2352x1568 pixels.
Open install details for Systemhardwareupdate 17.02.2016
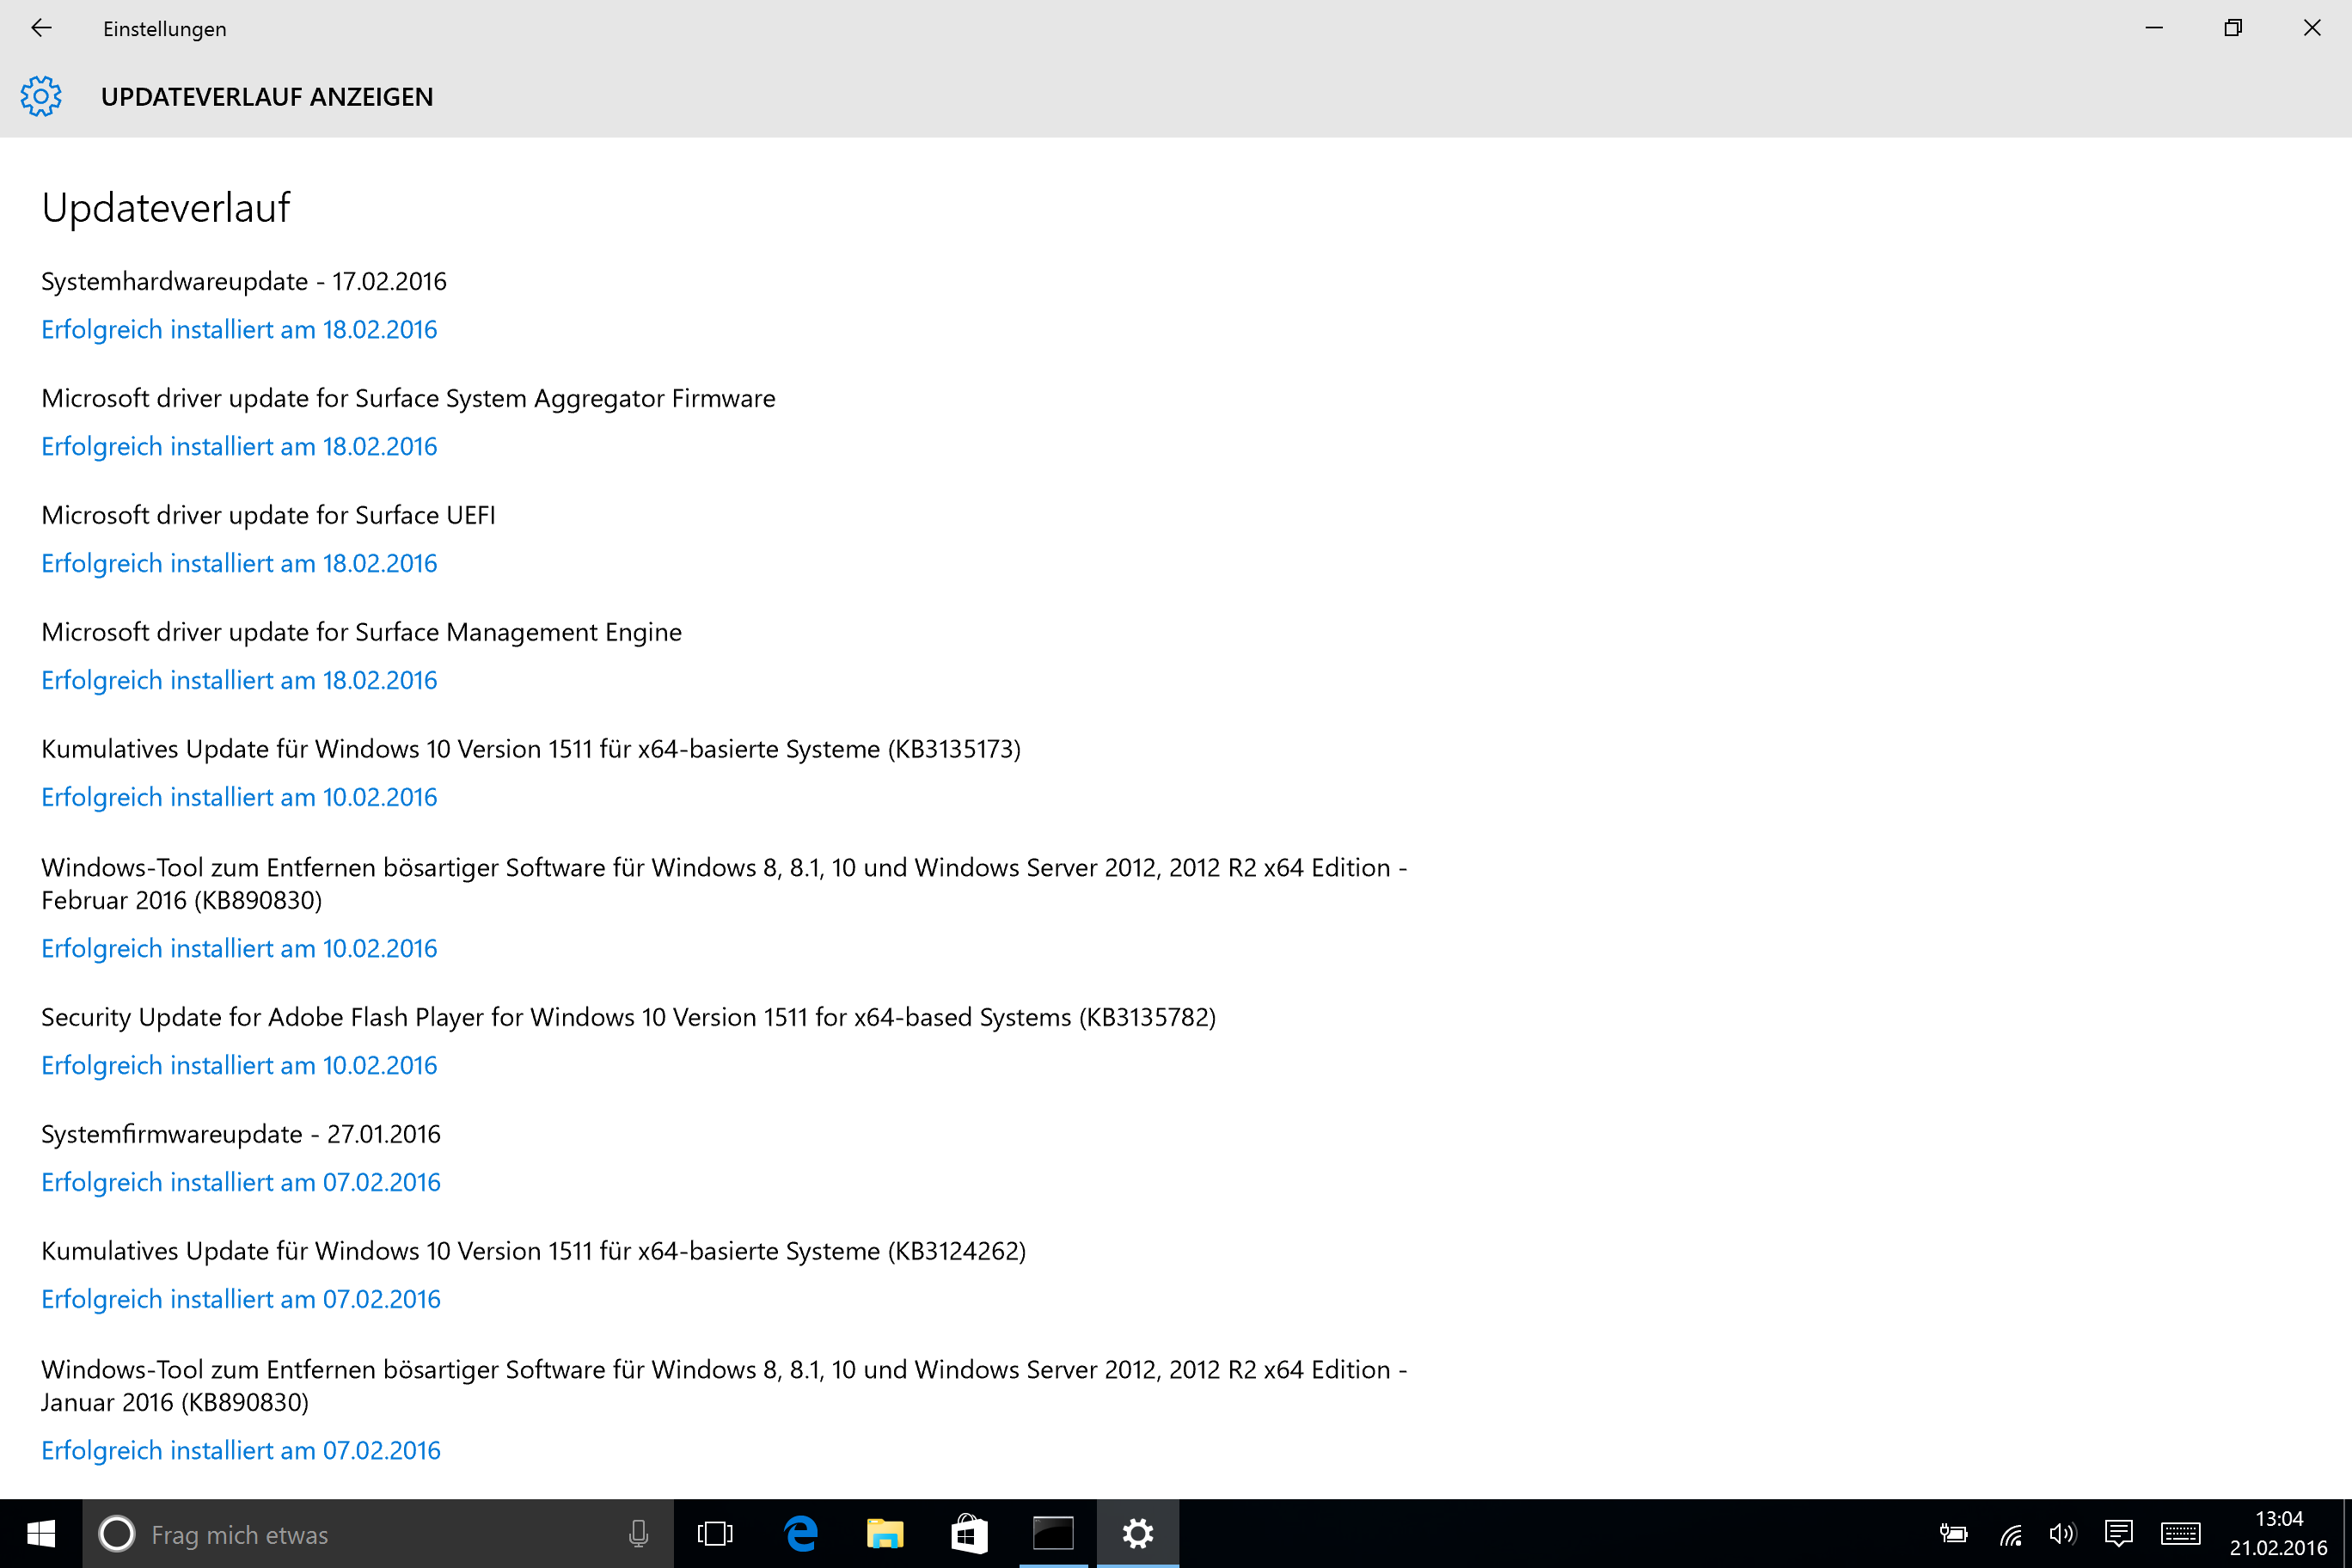pyautogui.click(x=239, y=330)
